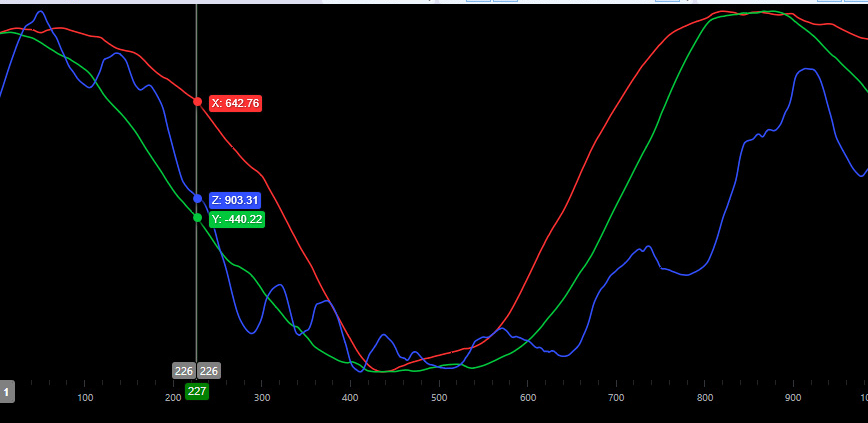This screenshot has height=423, width=868.
Task: Click frame 800 on the timeline ruler
Action: click(705, 398)
